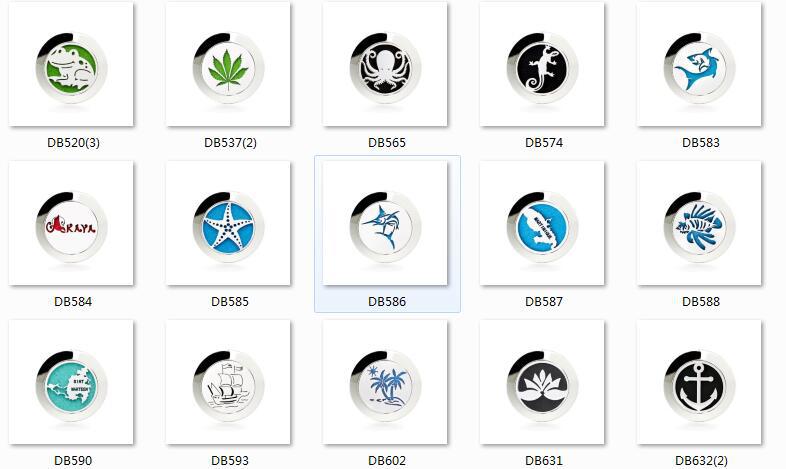Click the DB520(3) file name text

(x=73, y=143)
